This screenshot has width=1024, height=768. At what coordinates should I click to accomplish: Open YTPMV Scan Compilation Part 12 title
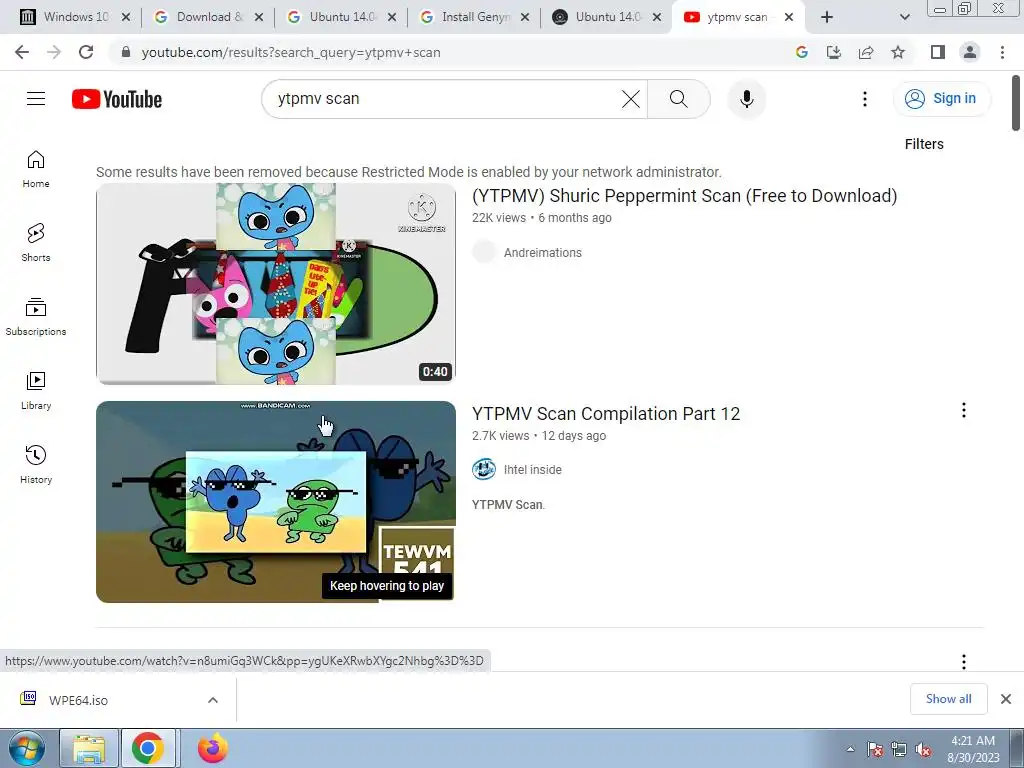click(606, 414)
